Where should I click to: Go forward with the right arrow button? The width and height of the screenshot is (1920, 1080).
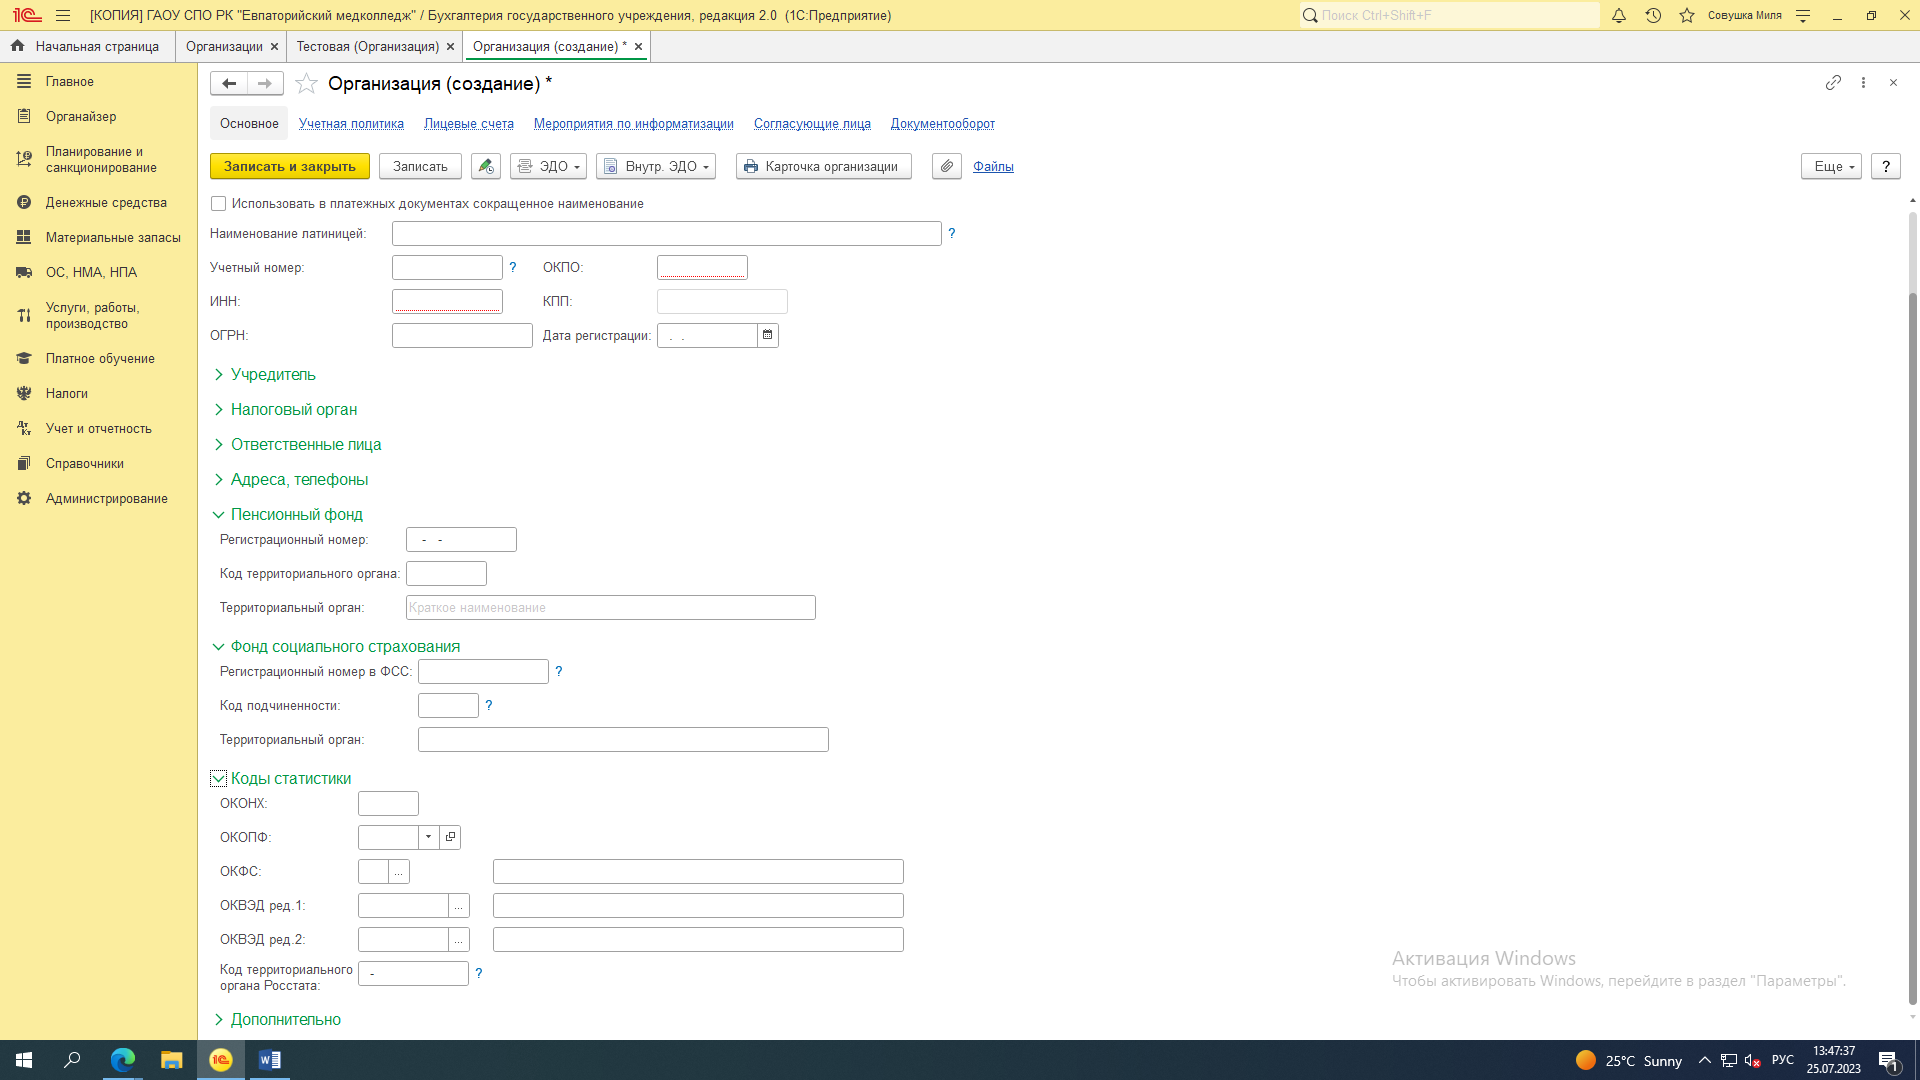[265, 83]
